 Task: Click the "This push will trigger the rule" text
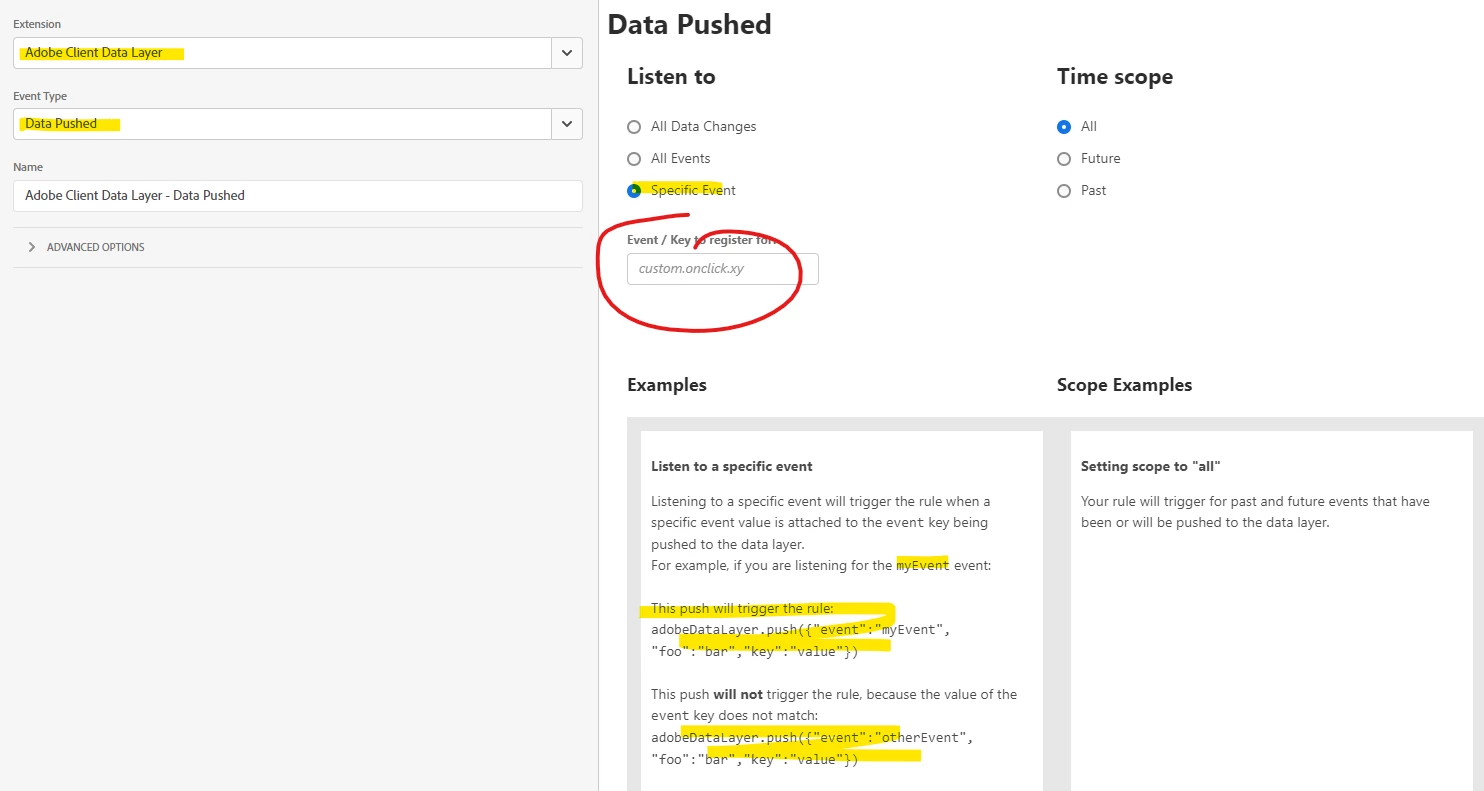742,609
